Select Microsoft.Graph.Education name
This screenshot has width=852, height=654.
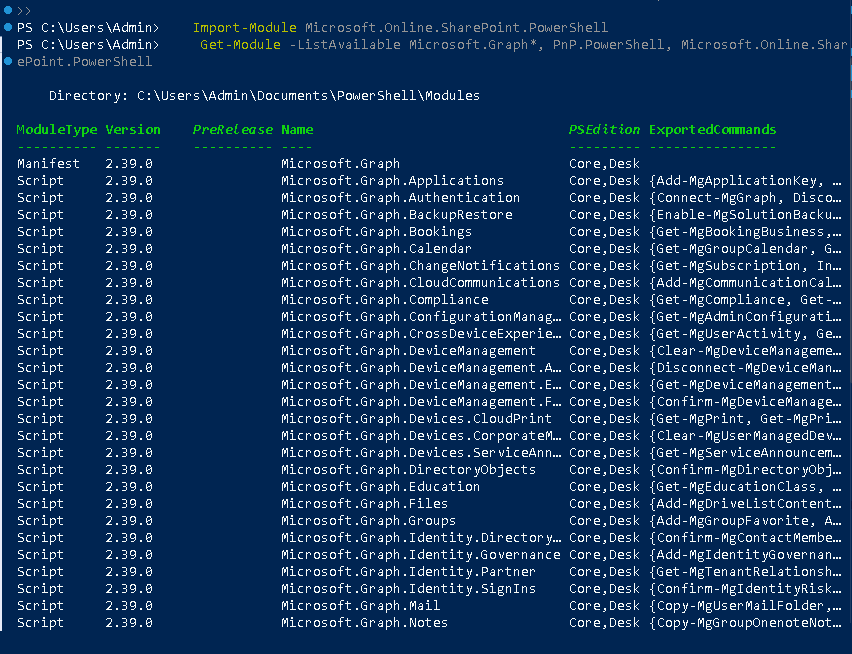pos(380,487)
